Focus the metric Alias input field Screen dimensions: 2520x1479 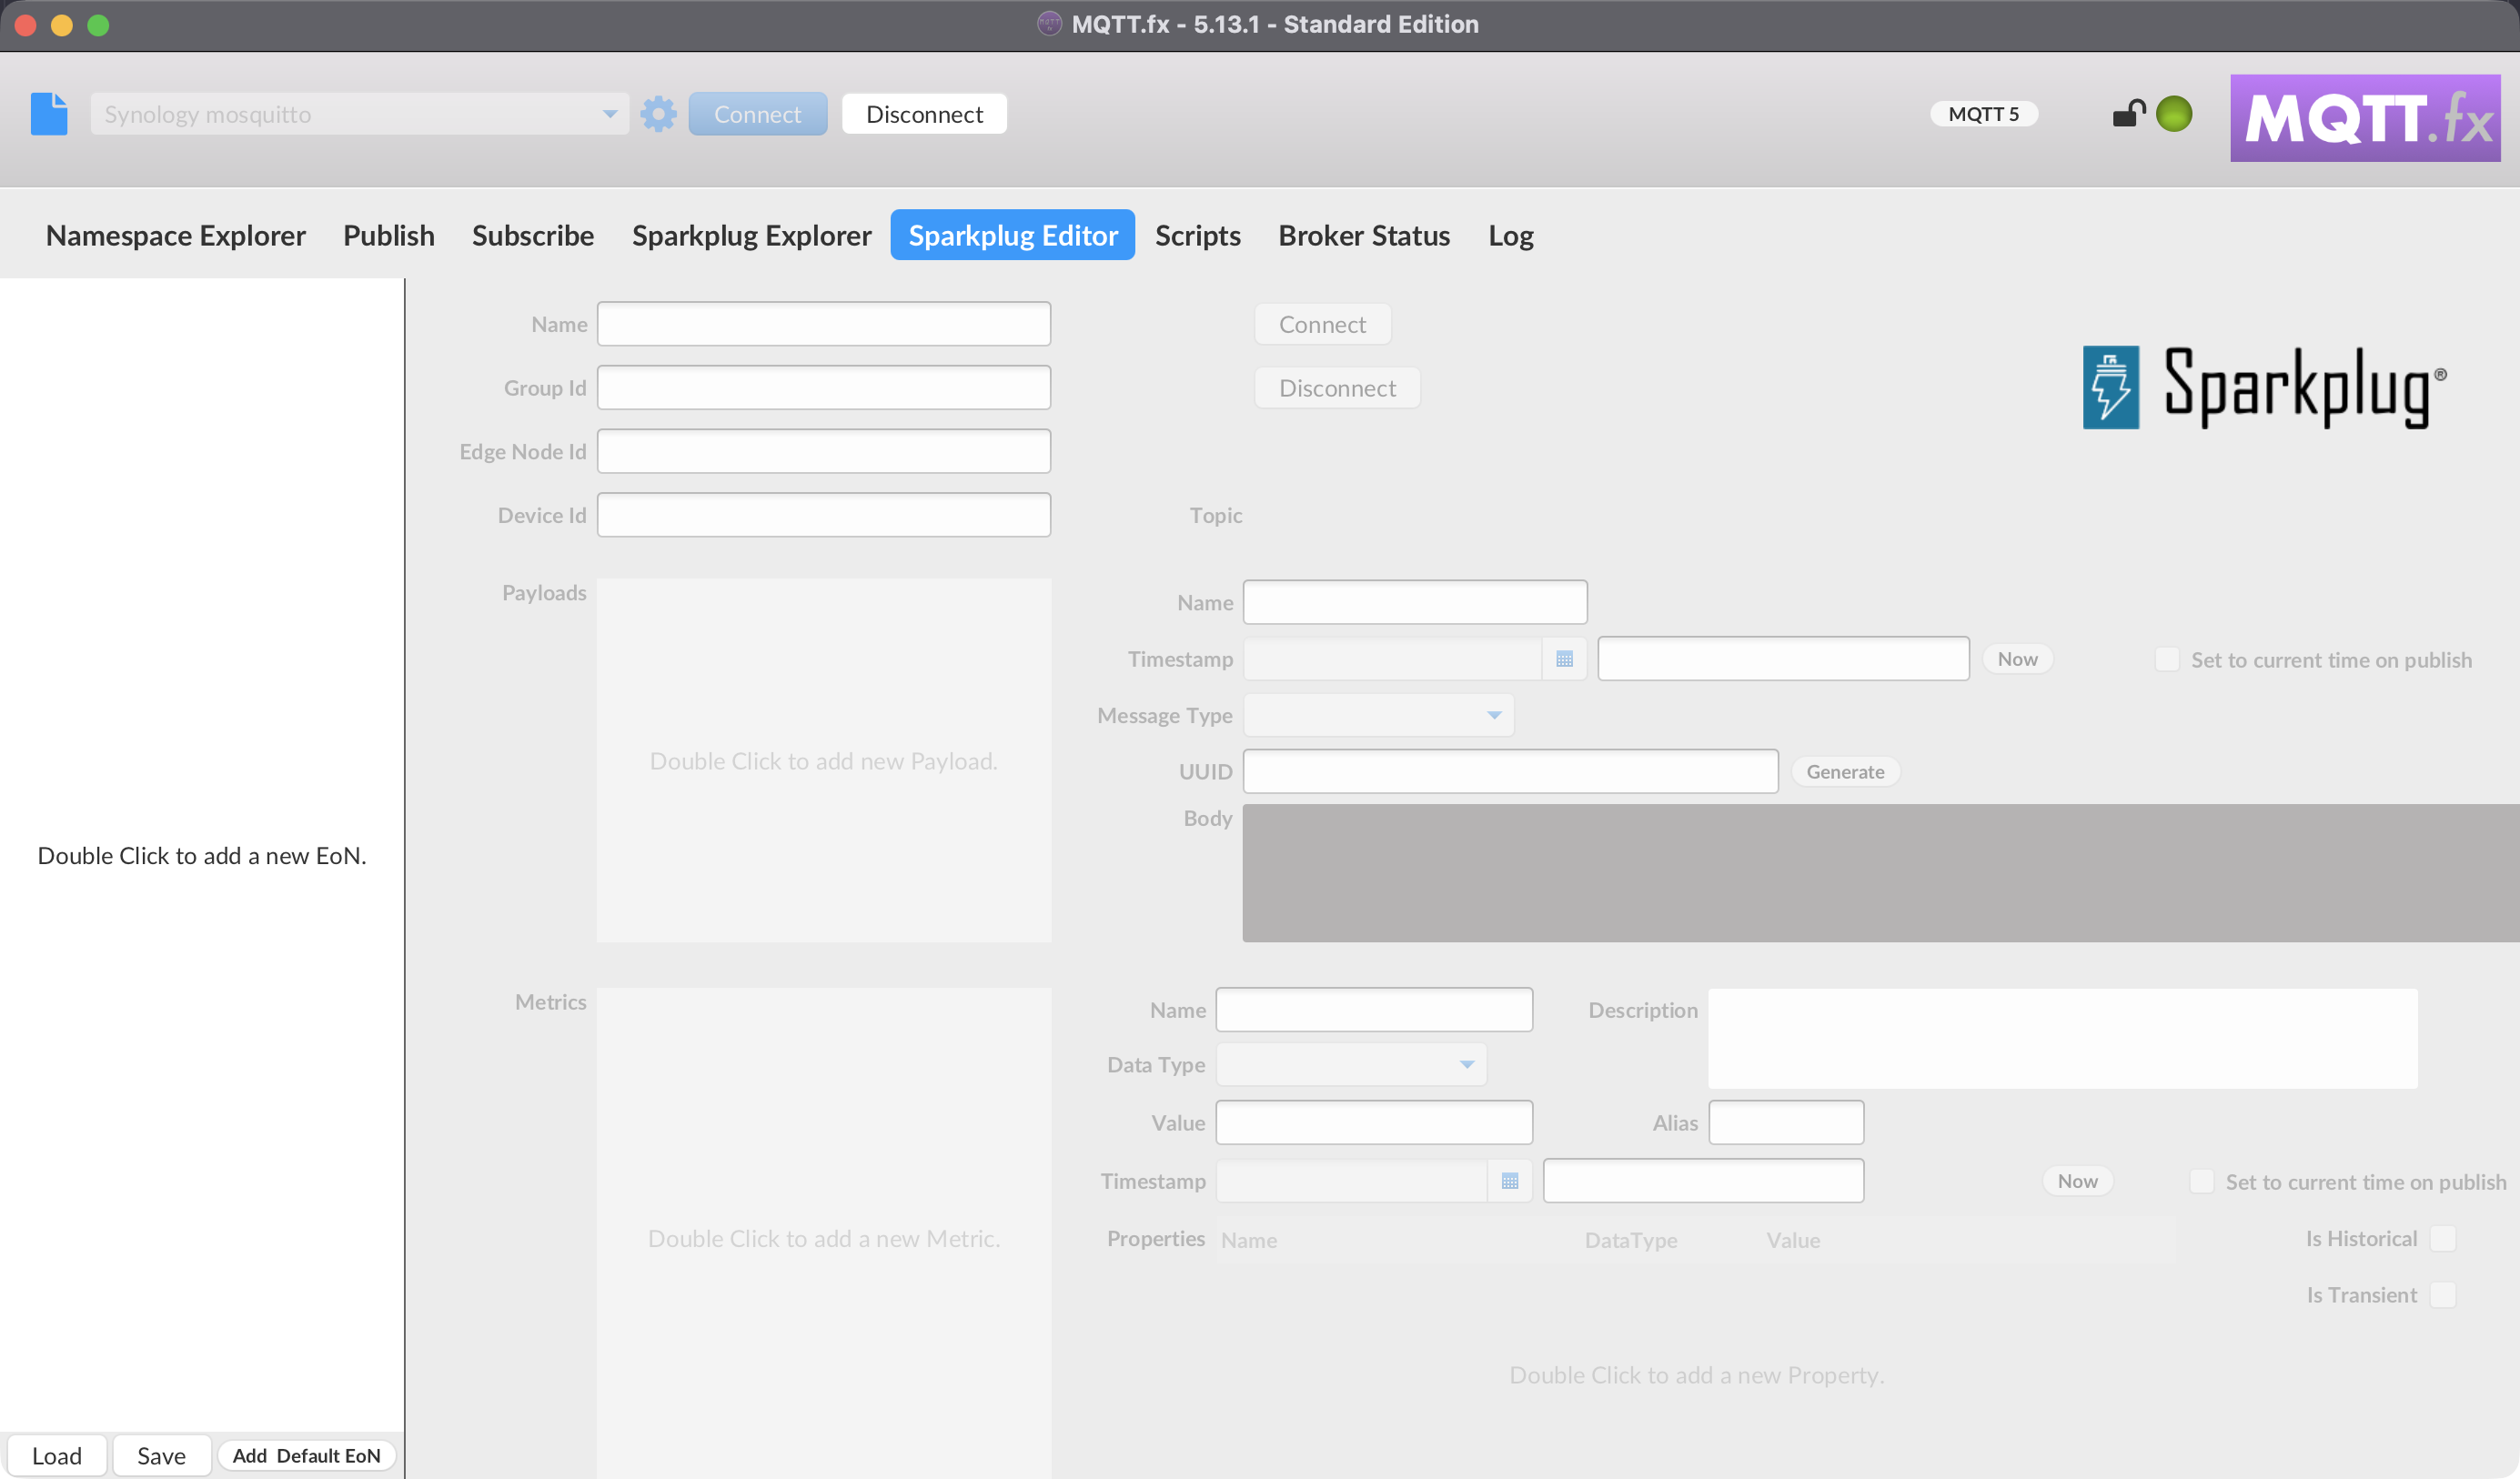coord(1786,1123)
